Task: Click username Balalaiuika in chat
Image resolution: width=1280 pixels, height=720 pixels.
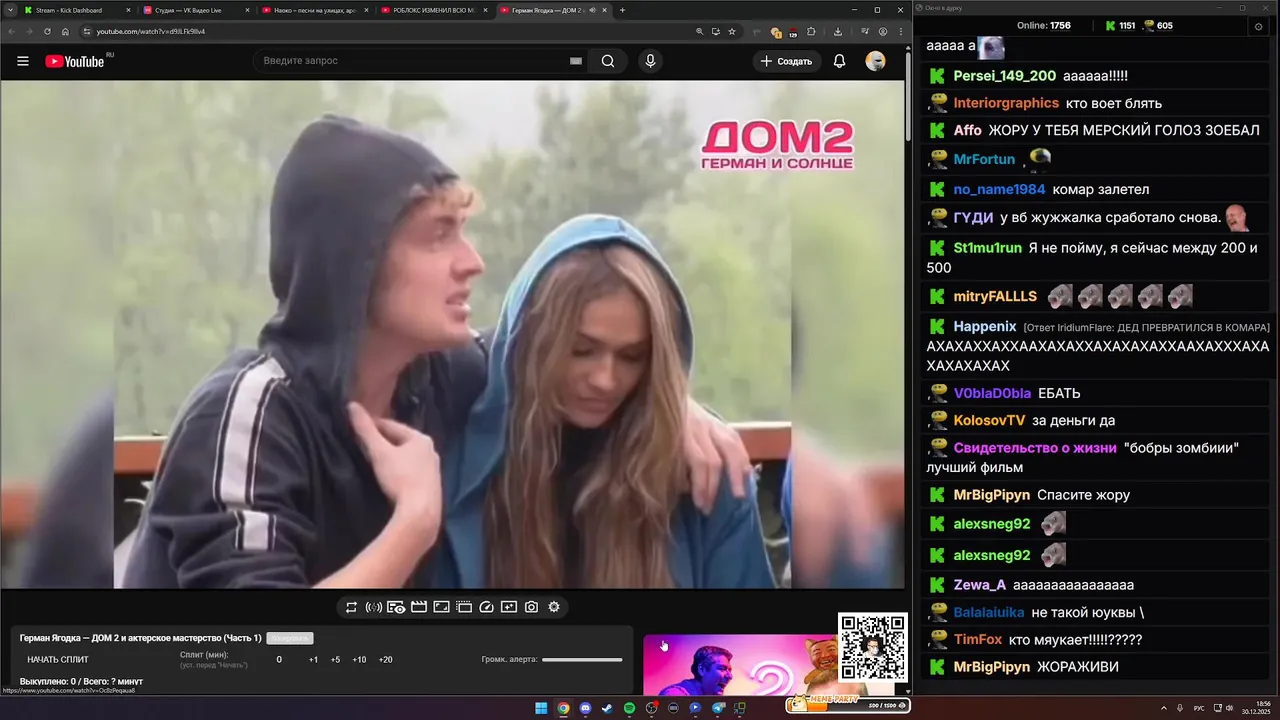Action: [989, 612]
